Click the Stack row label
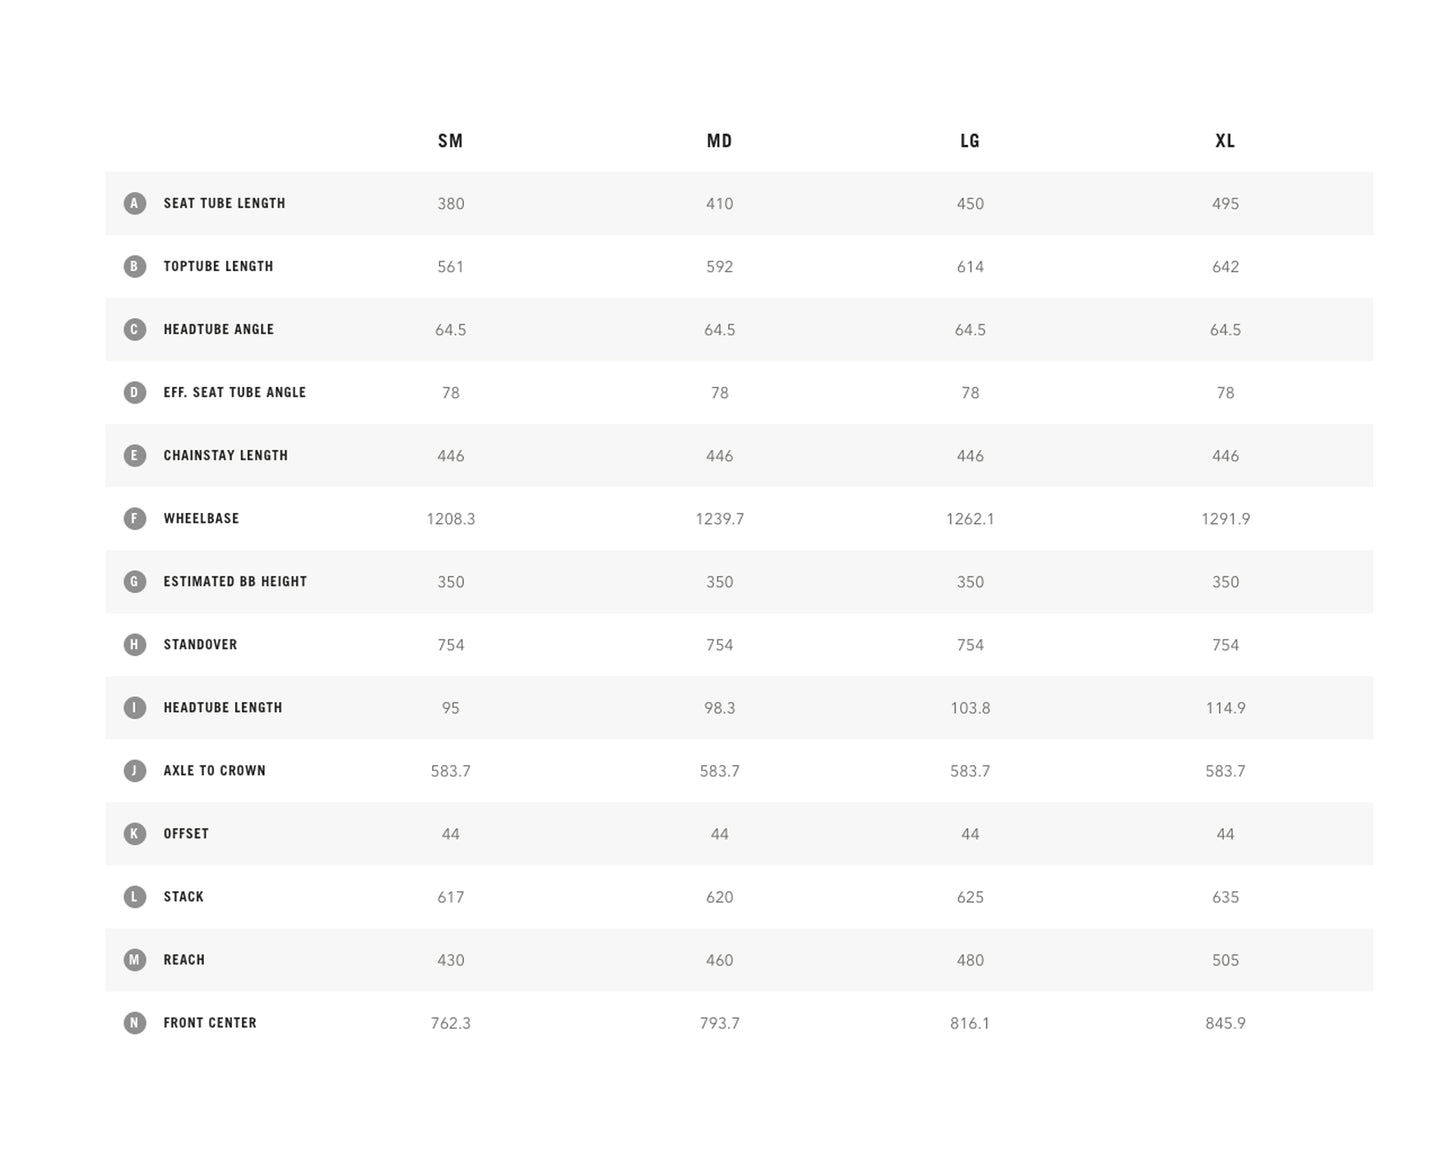1445x1156 pixels. pos(183,896)
